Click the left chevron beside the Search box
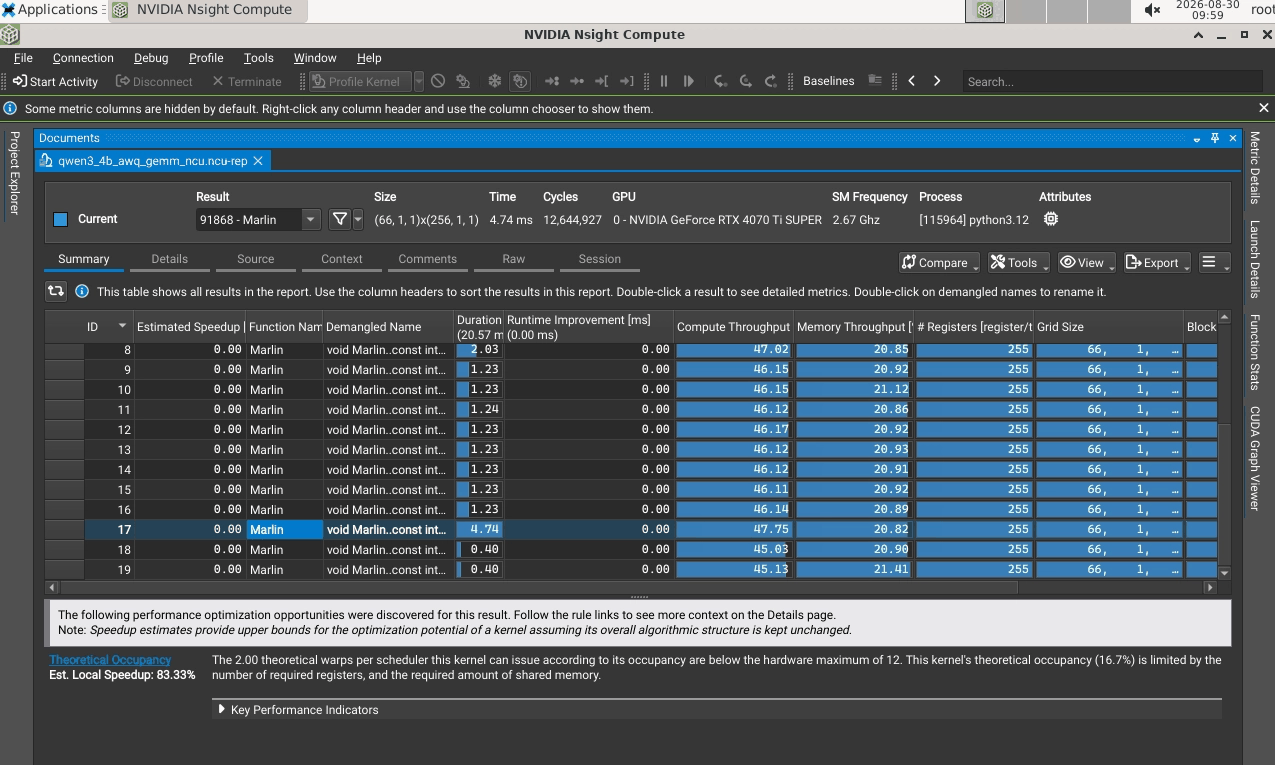The height and width of the screenshot is (765, 1275). click(x=912, y=81)
